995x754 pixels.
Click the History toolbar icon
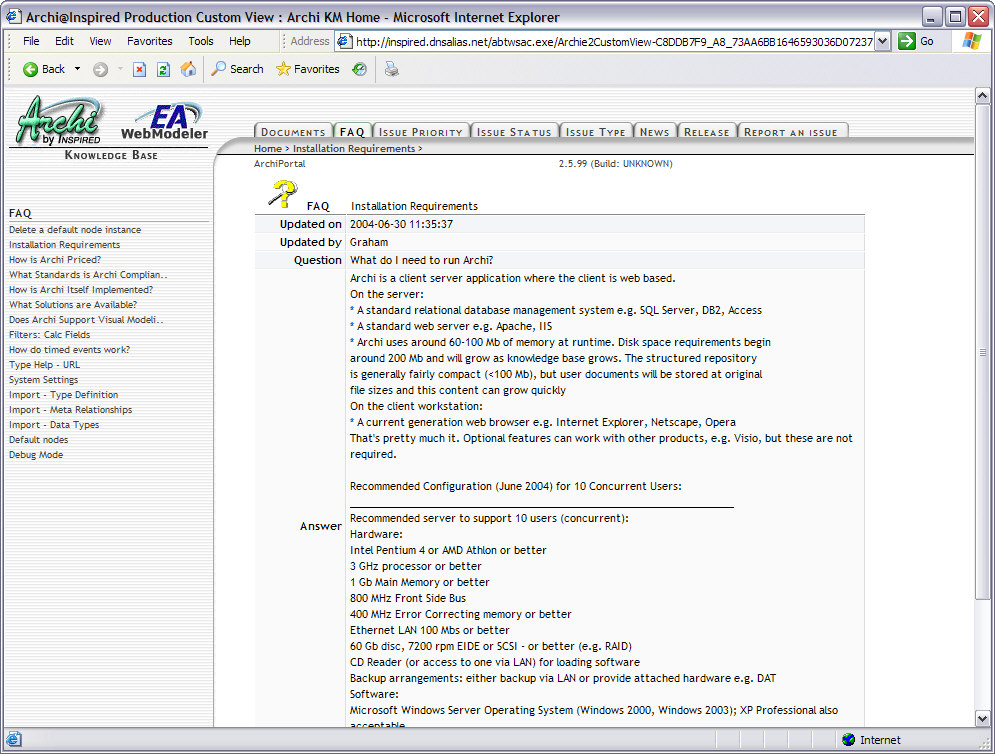(x=359, y=69)
